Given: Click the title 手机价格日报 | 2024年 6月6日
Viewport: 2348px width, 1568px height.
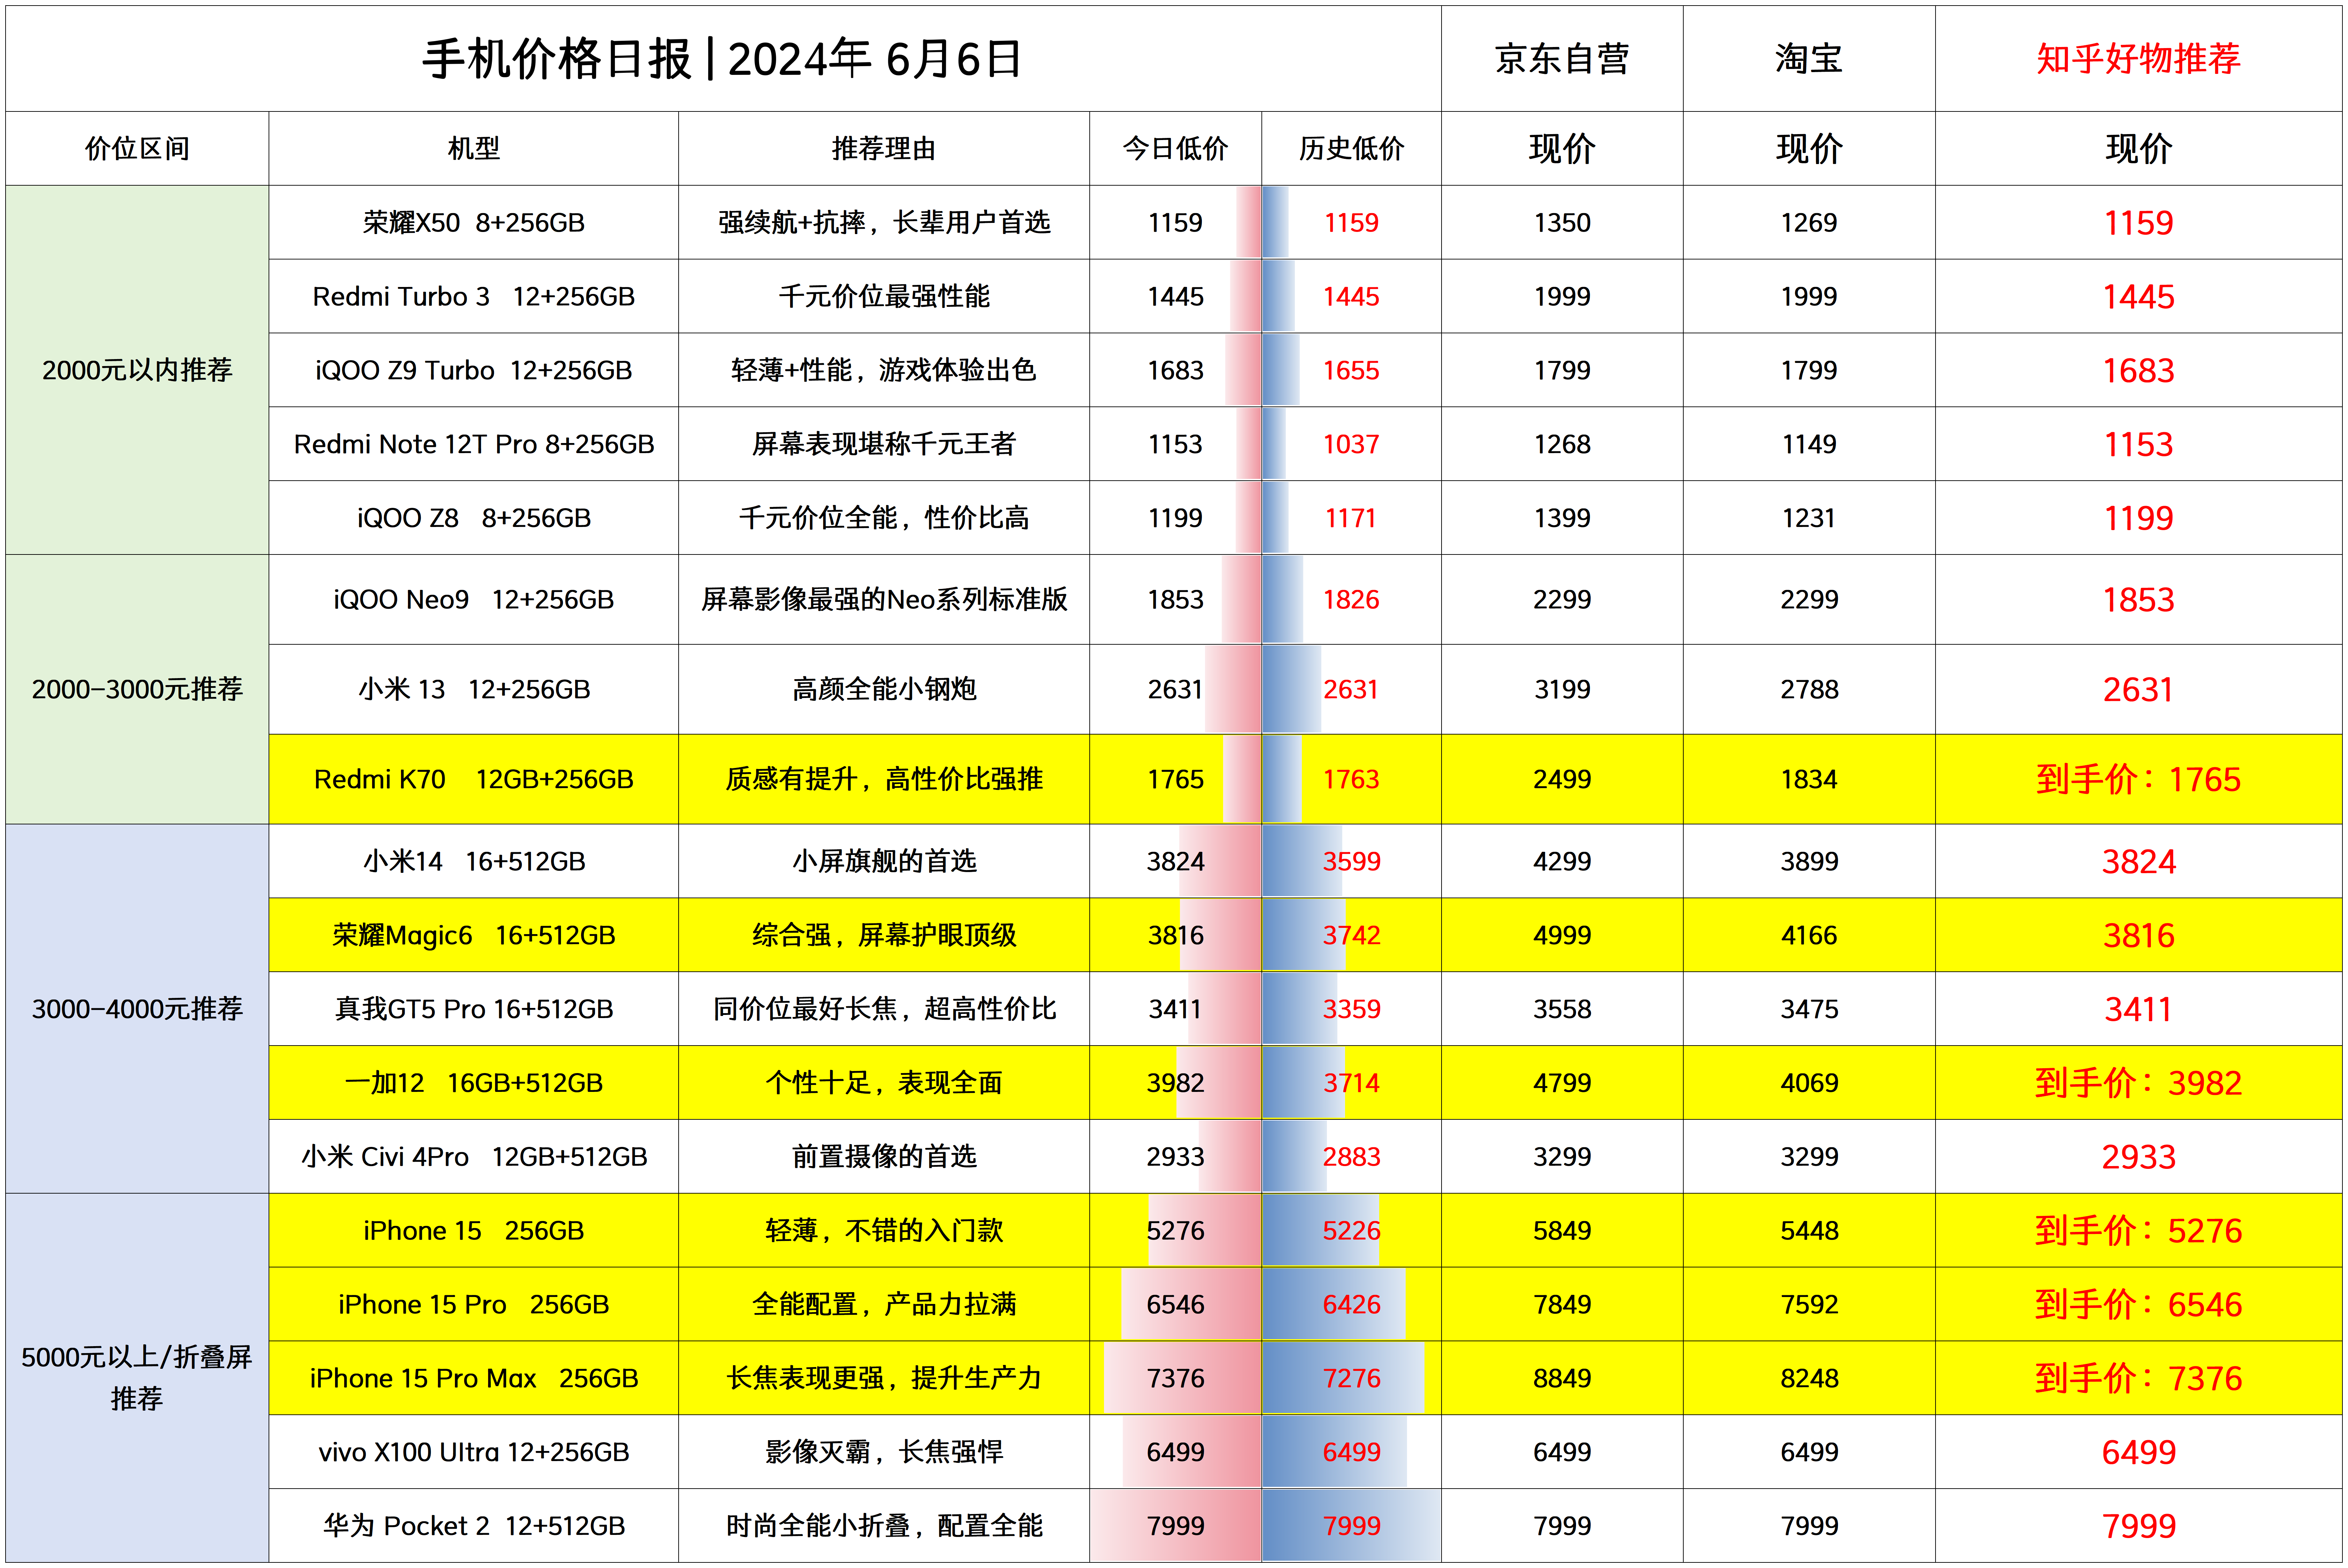Looking at the screenshot, I should (x=722, y=59).
